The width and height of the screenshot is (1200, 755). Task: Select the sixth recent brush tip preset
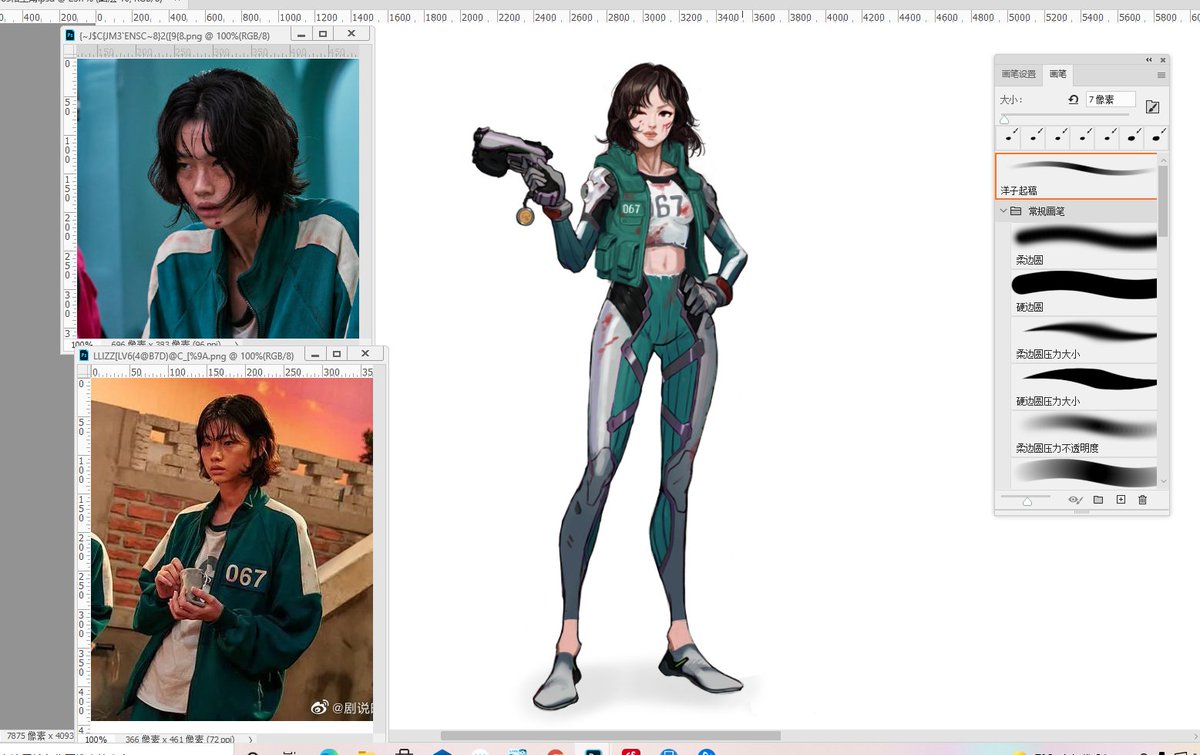(1133, 136)
